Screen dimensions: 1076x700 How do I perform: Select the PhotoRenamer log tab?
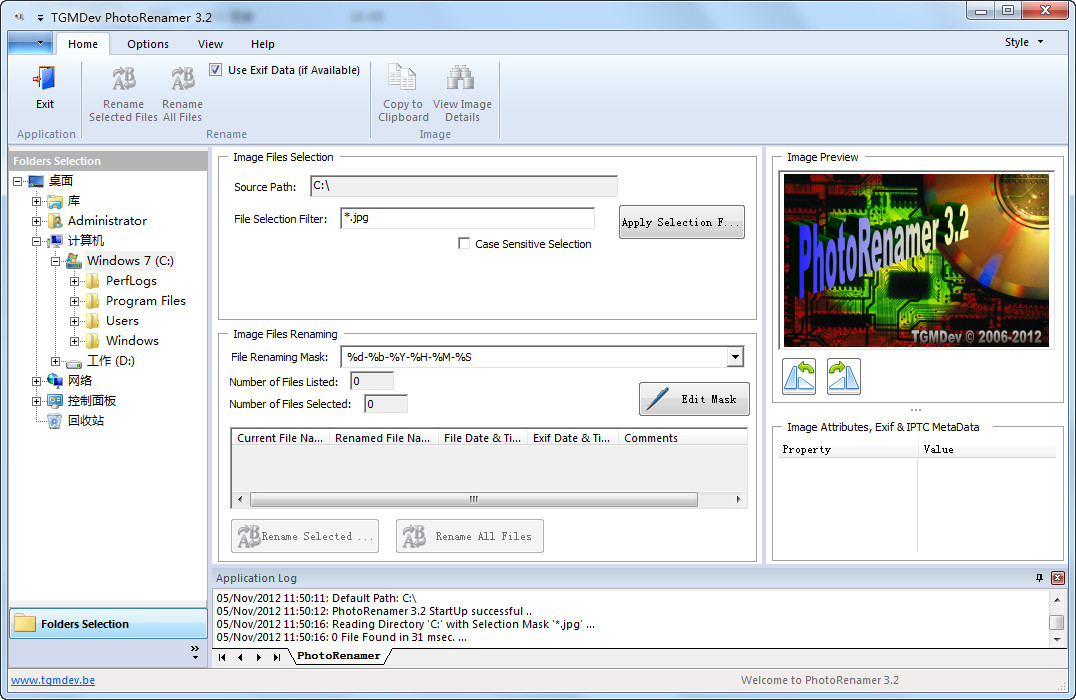coord(339,656)
